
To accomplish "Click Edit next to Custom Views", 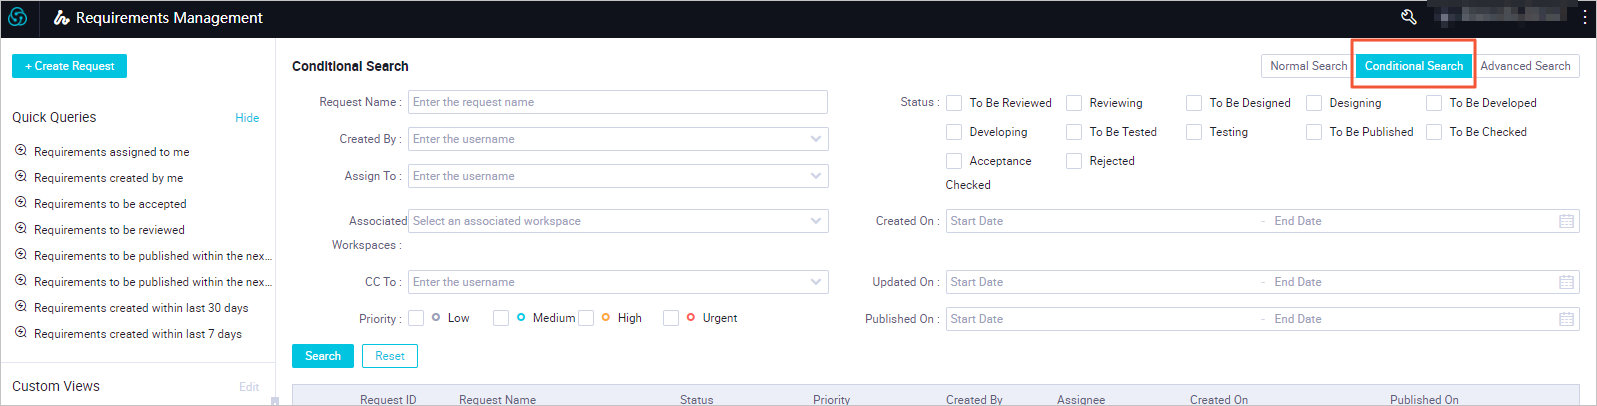I will coord(249,387).
